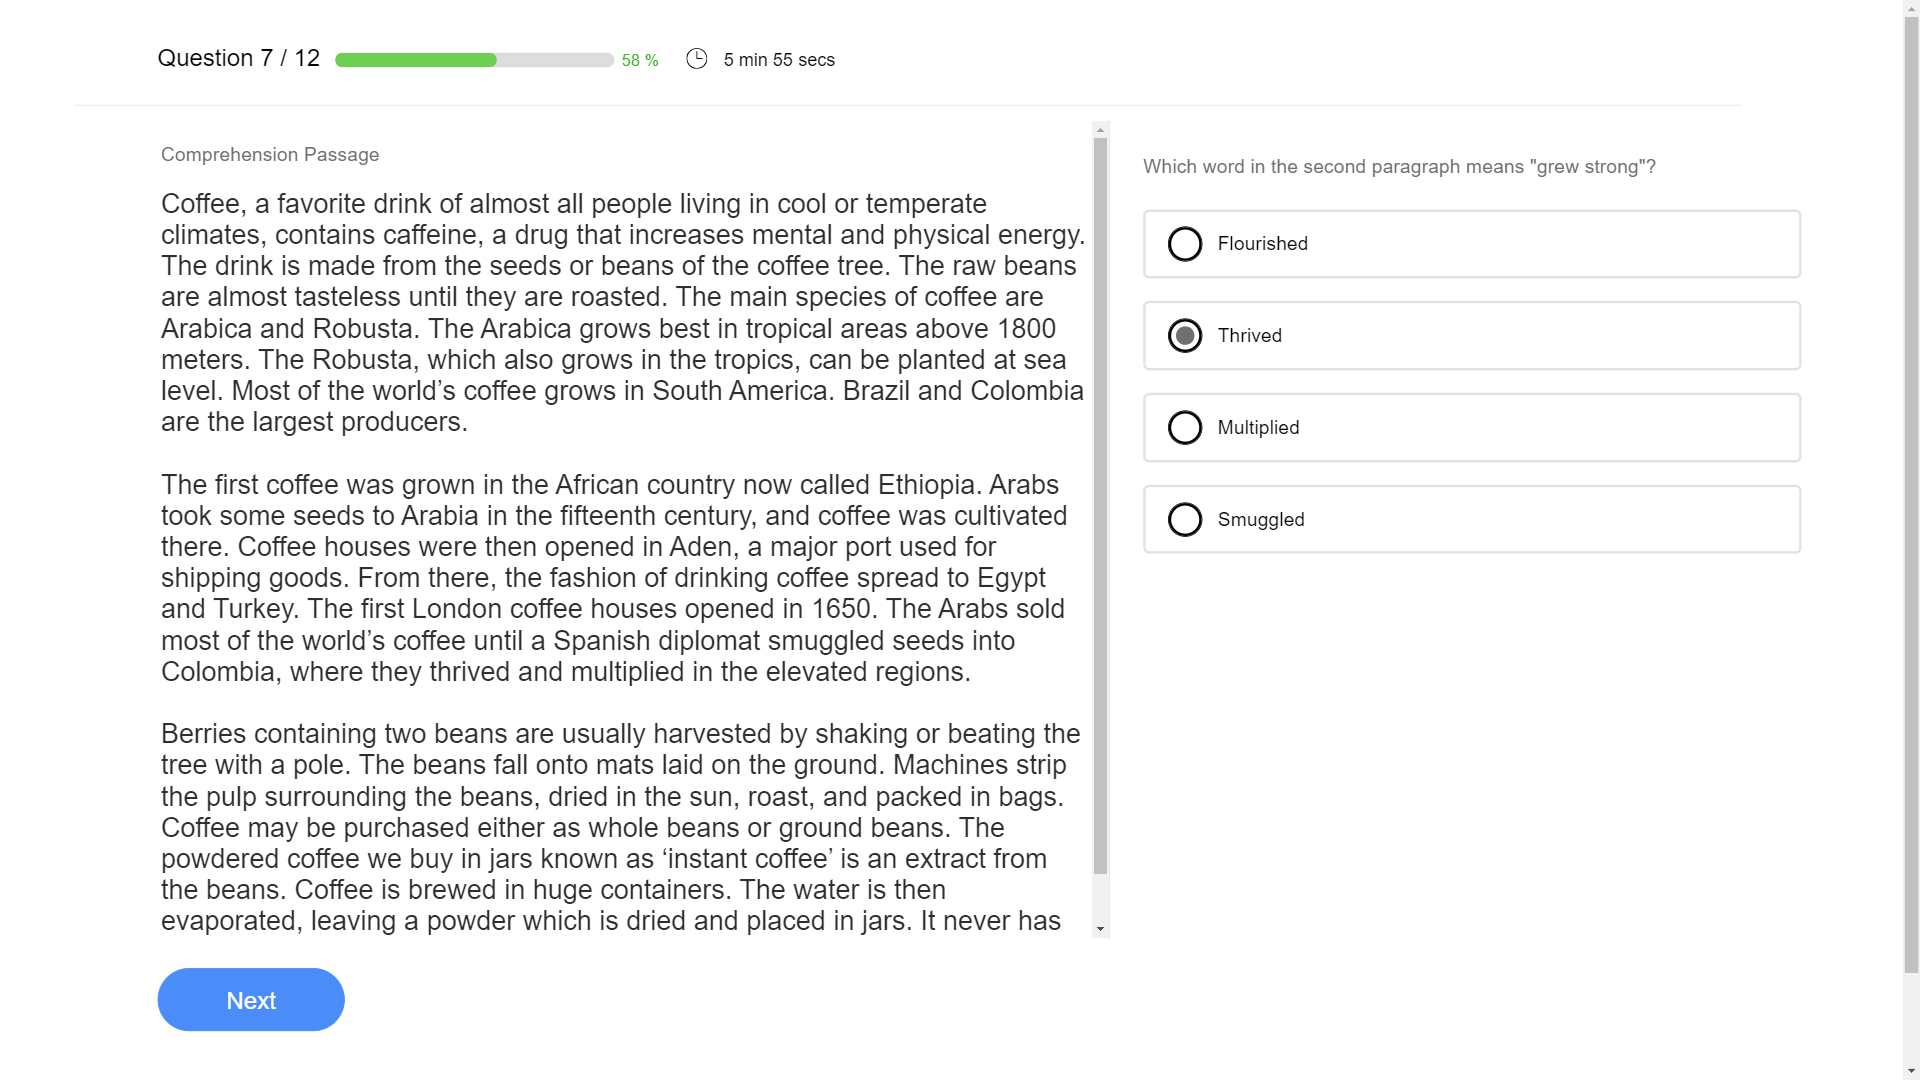Viewport: 1920px width, 1080px height.
Task: Click the page scrollbar up arrow
Action: [x=1911, y=8]
